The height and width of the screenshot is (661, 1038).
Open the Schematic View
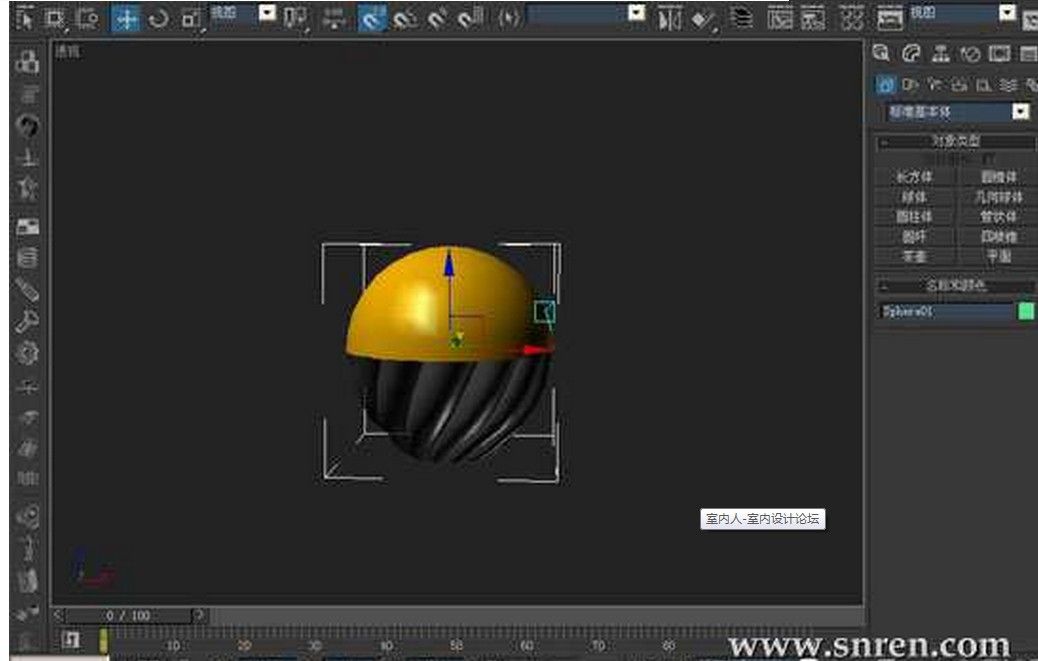[x=813, y=19]
